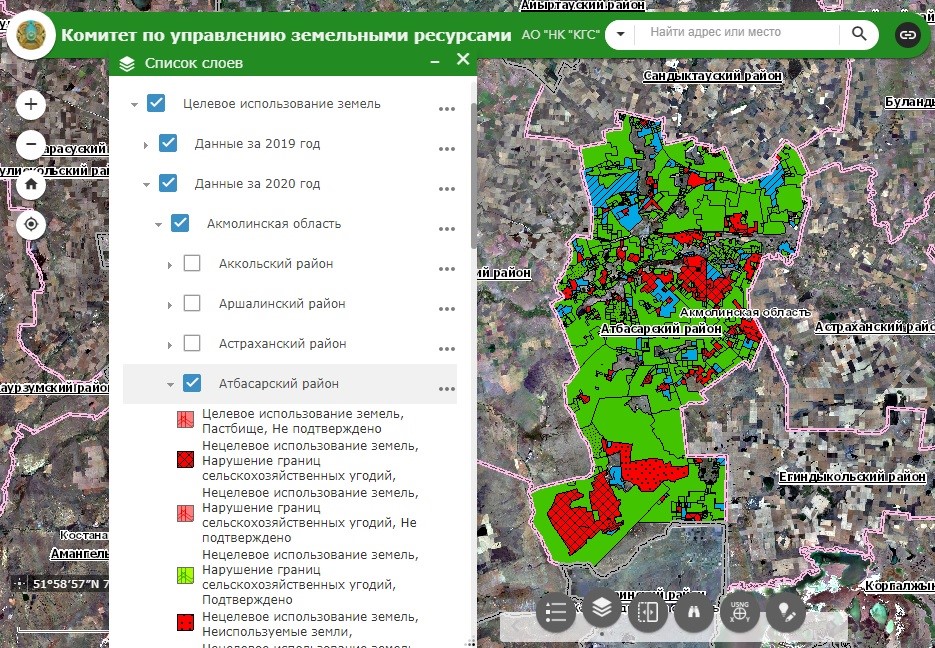Open the legend list widget
Image resolution: width=935 pixels, height=648 pixels.
click(x=555, y=612)
